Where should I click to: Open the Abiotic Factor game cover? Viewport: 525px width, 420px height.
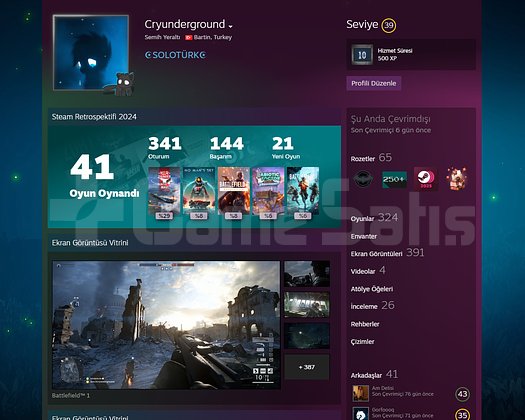268,190
